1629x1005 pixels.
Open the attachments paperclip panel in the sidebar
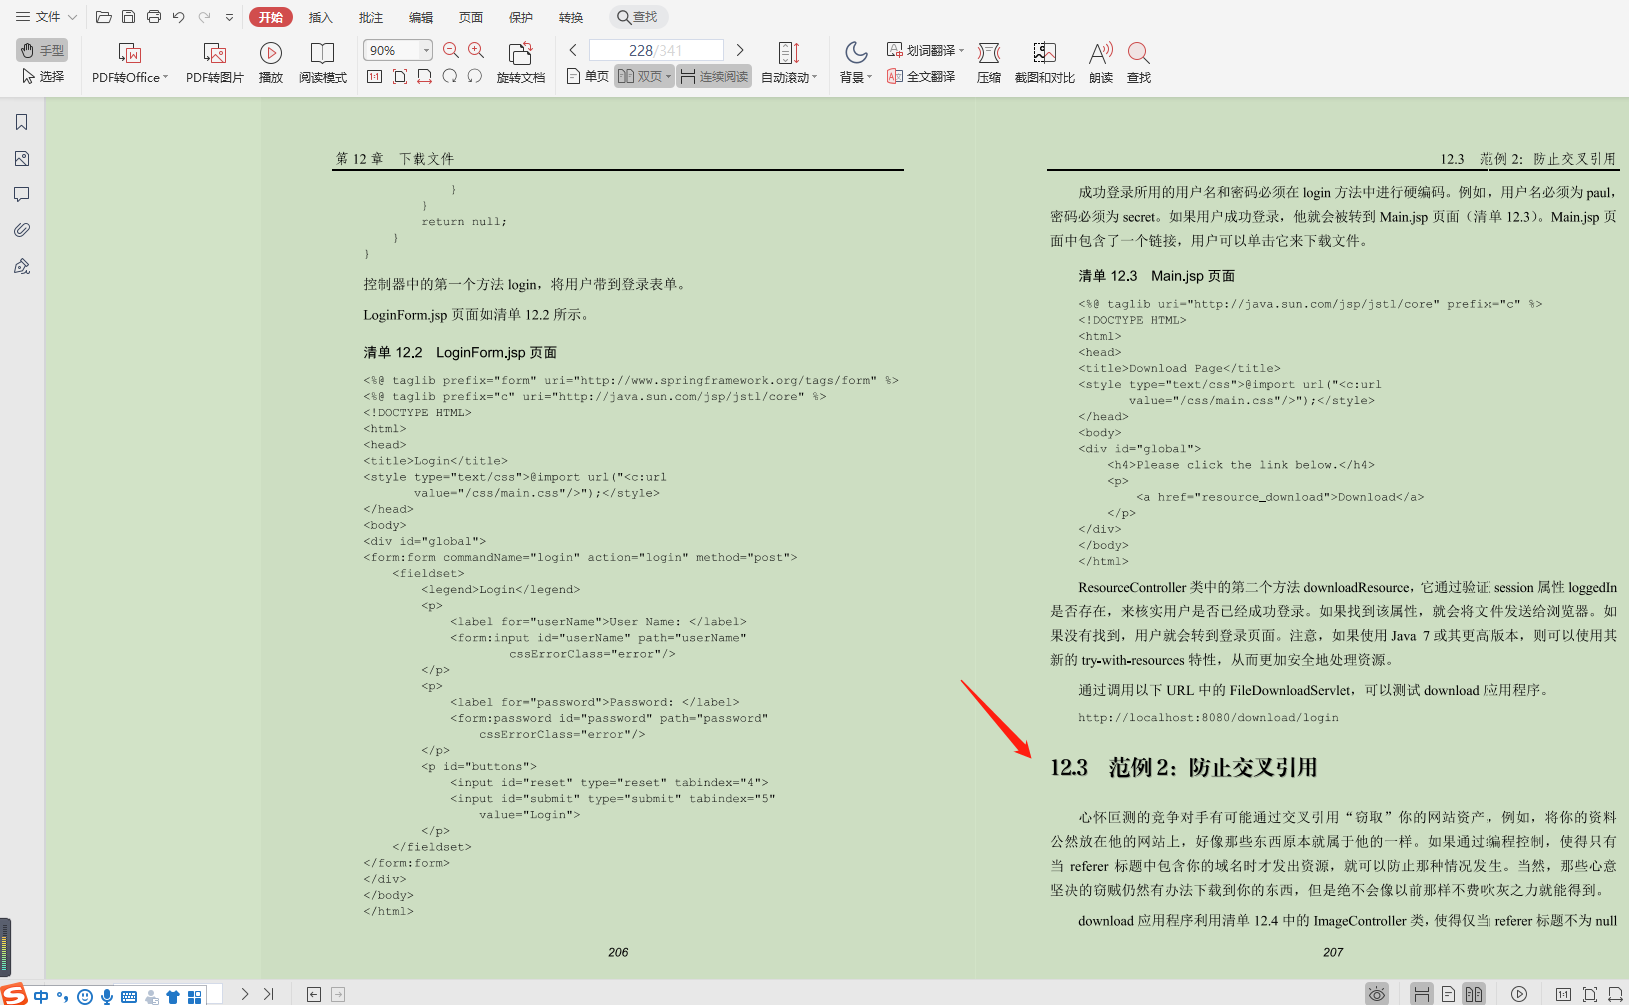22,230
